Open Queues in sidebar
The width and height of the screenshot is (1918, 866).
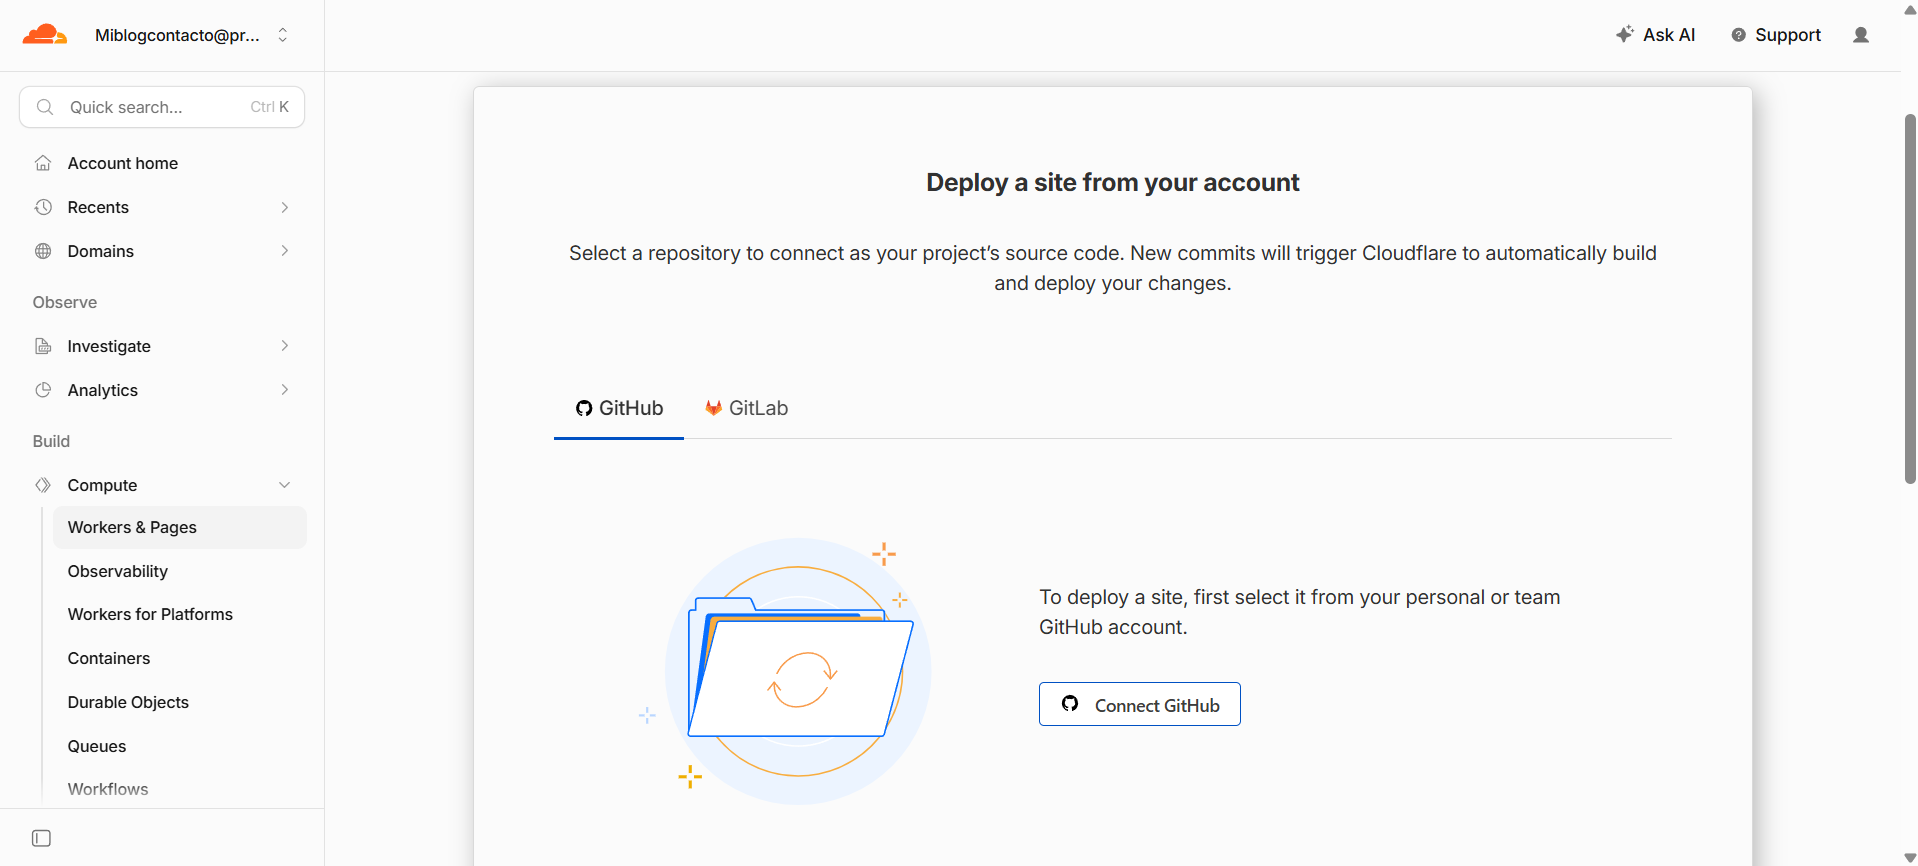click(97, 746)
